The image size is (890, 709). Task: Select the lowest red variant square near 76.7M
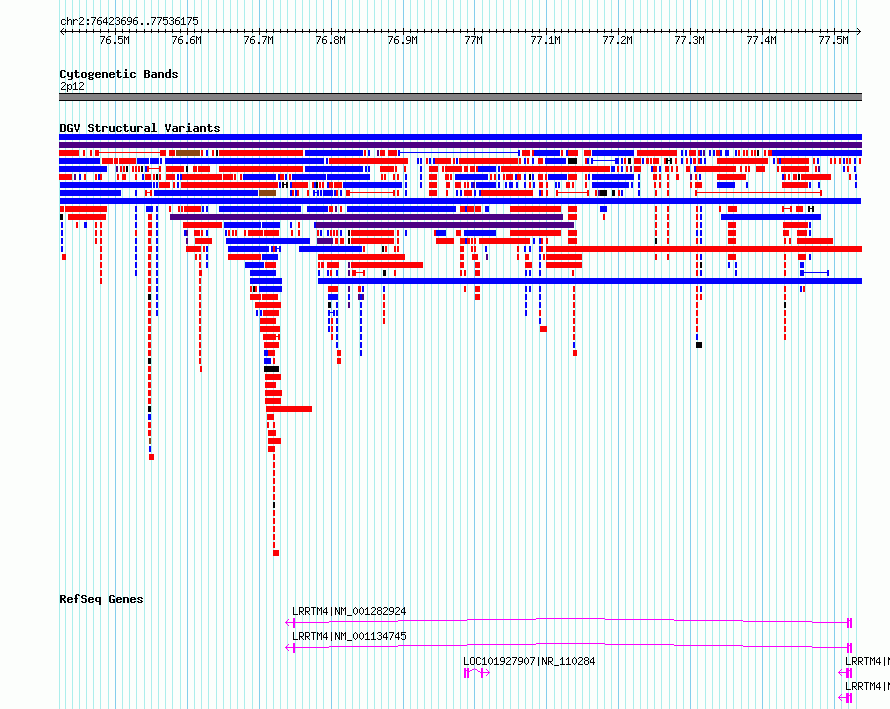(276, 553)
